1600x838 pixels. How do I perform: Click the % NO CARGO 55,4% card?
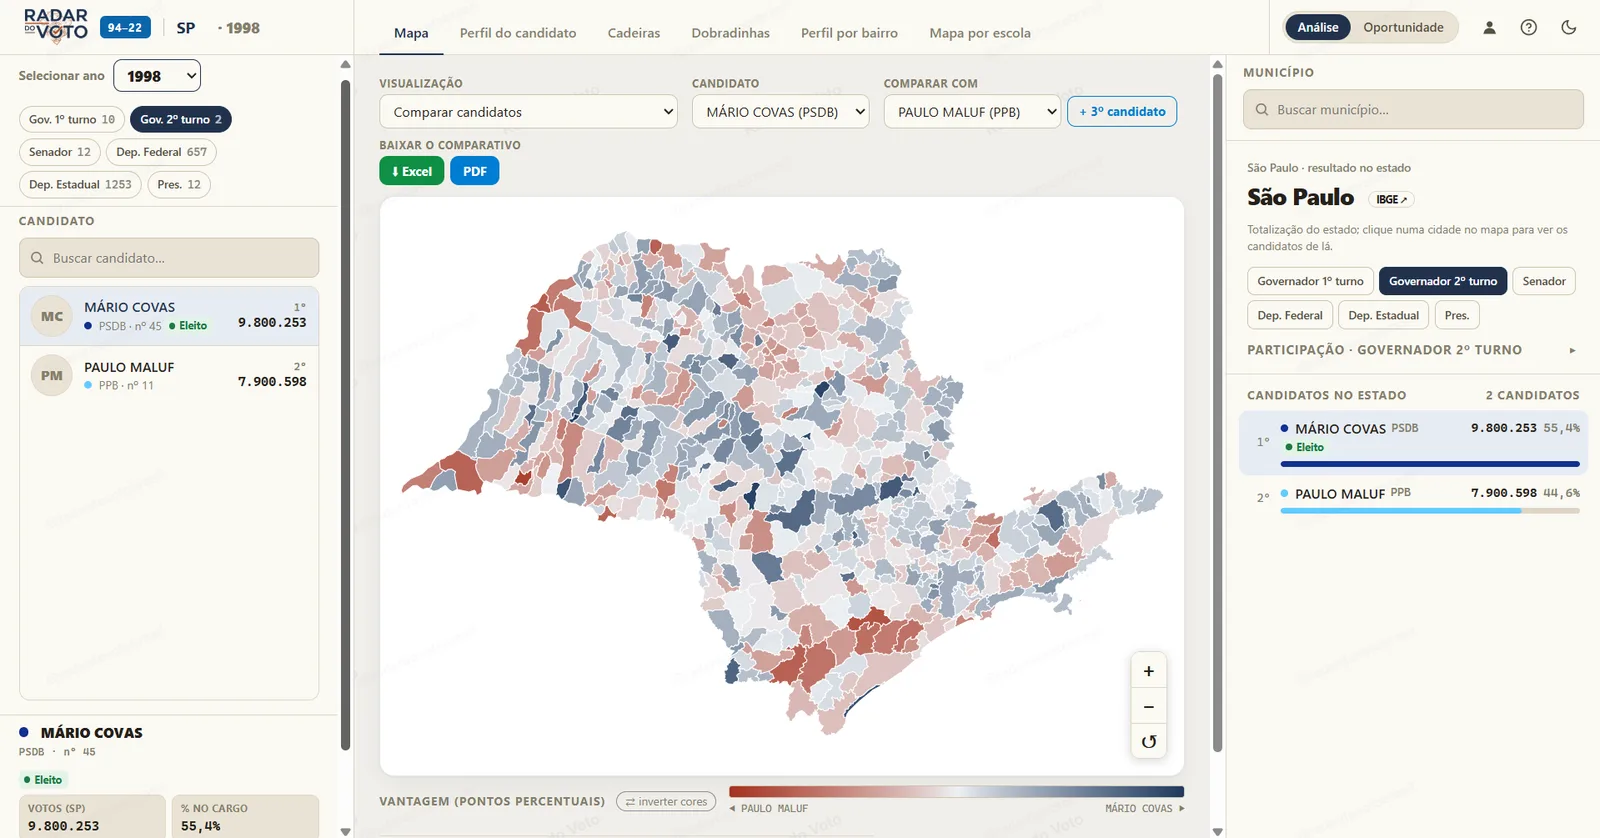(x=245, y=816)
